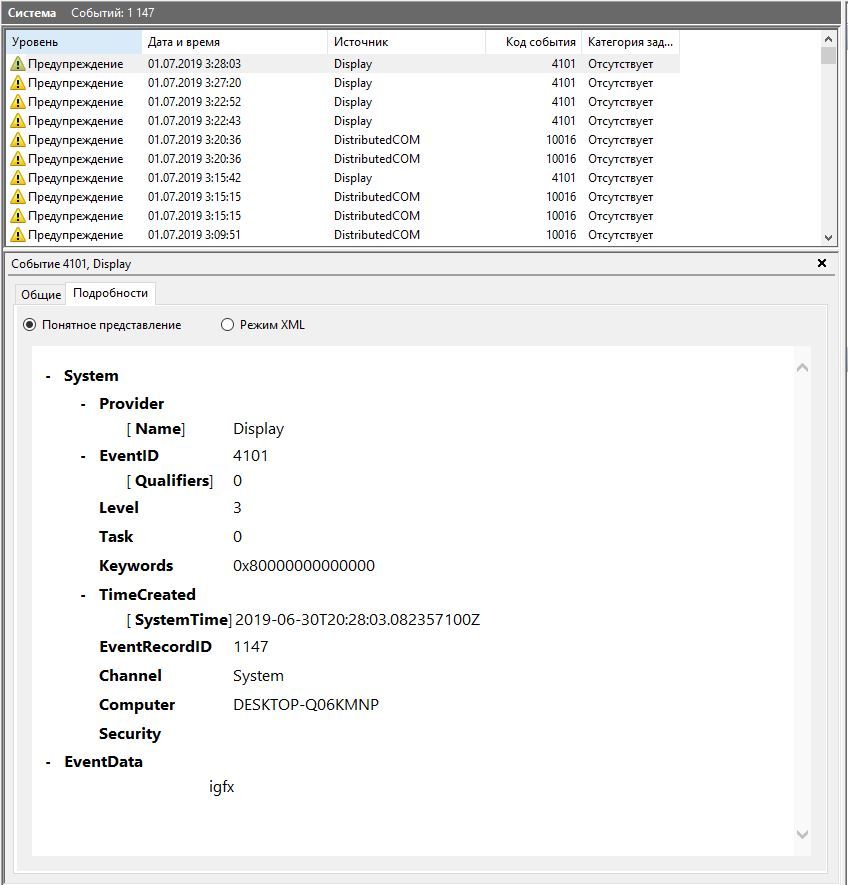Viewport: 848px width, 885px height.
Task: Click warning icon of 3:28:03 event row
Action: click(18, 64)
